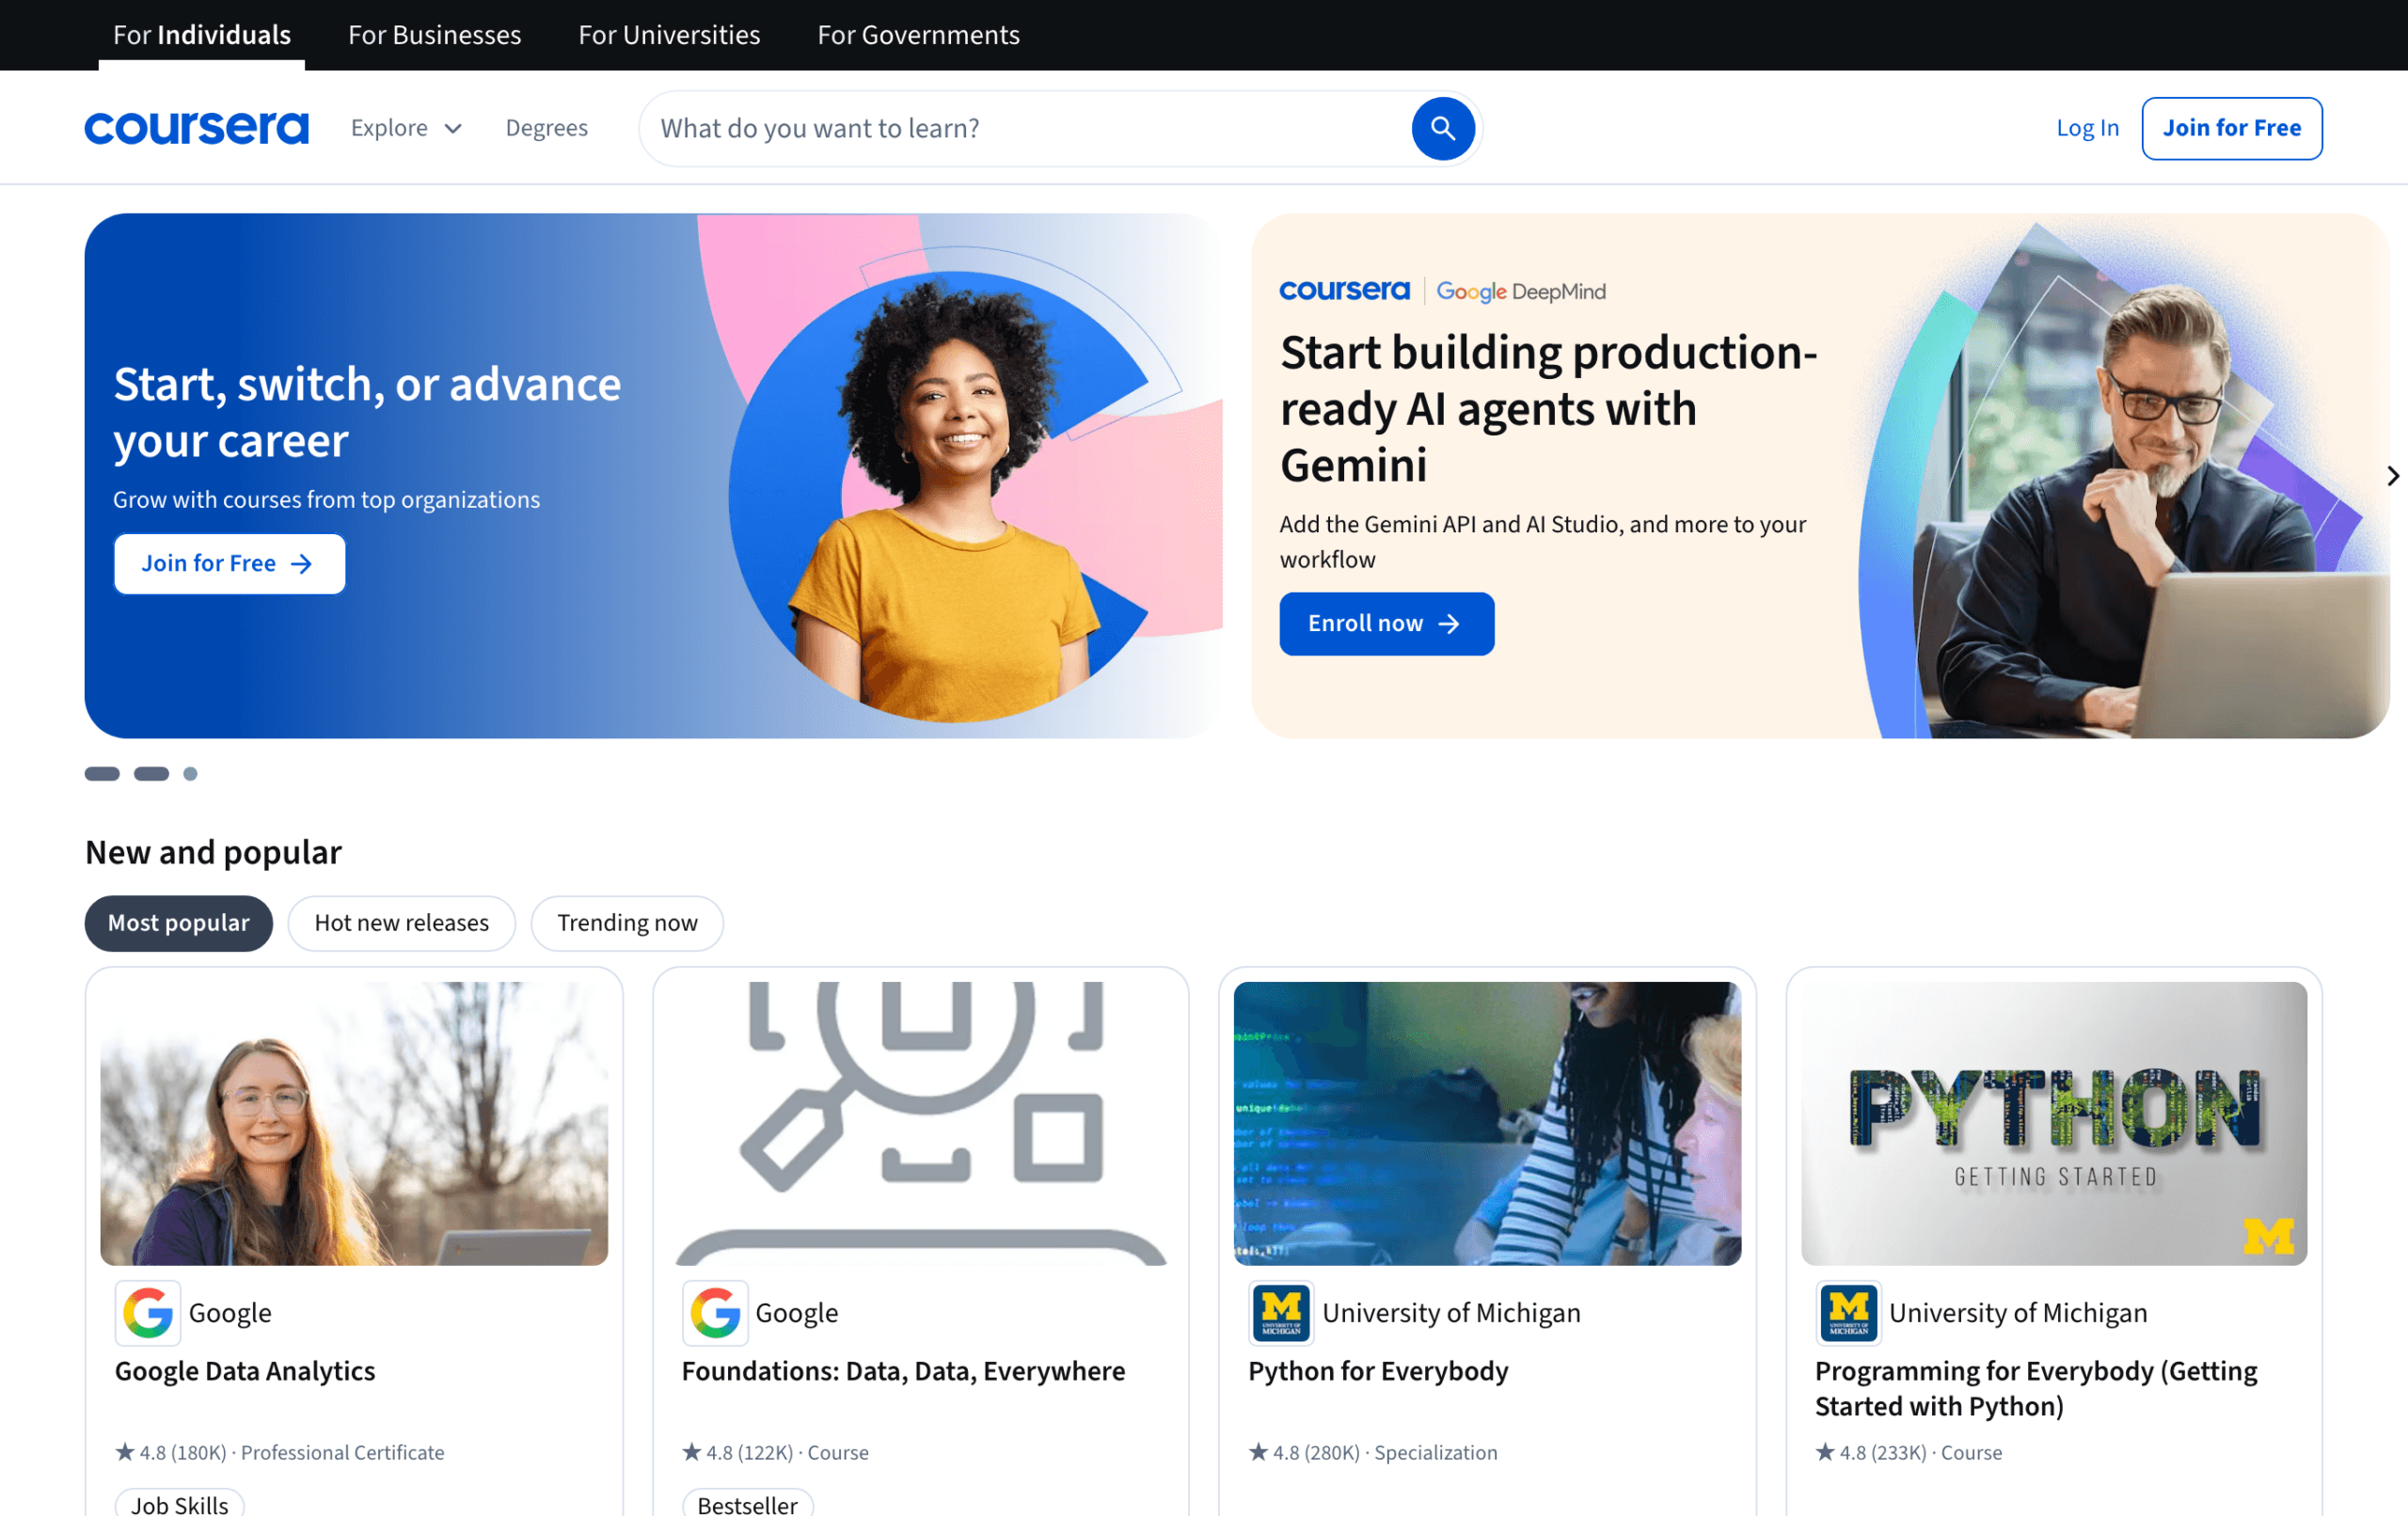Click Google logo on Google Data Analytics card
Image resolution: width=2408 pixels, height=1516 pixels.
[x=148, y=1312]
